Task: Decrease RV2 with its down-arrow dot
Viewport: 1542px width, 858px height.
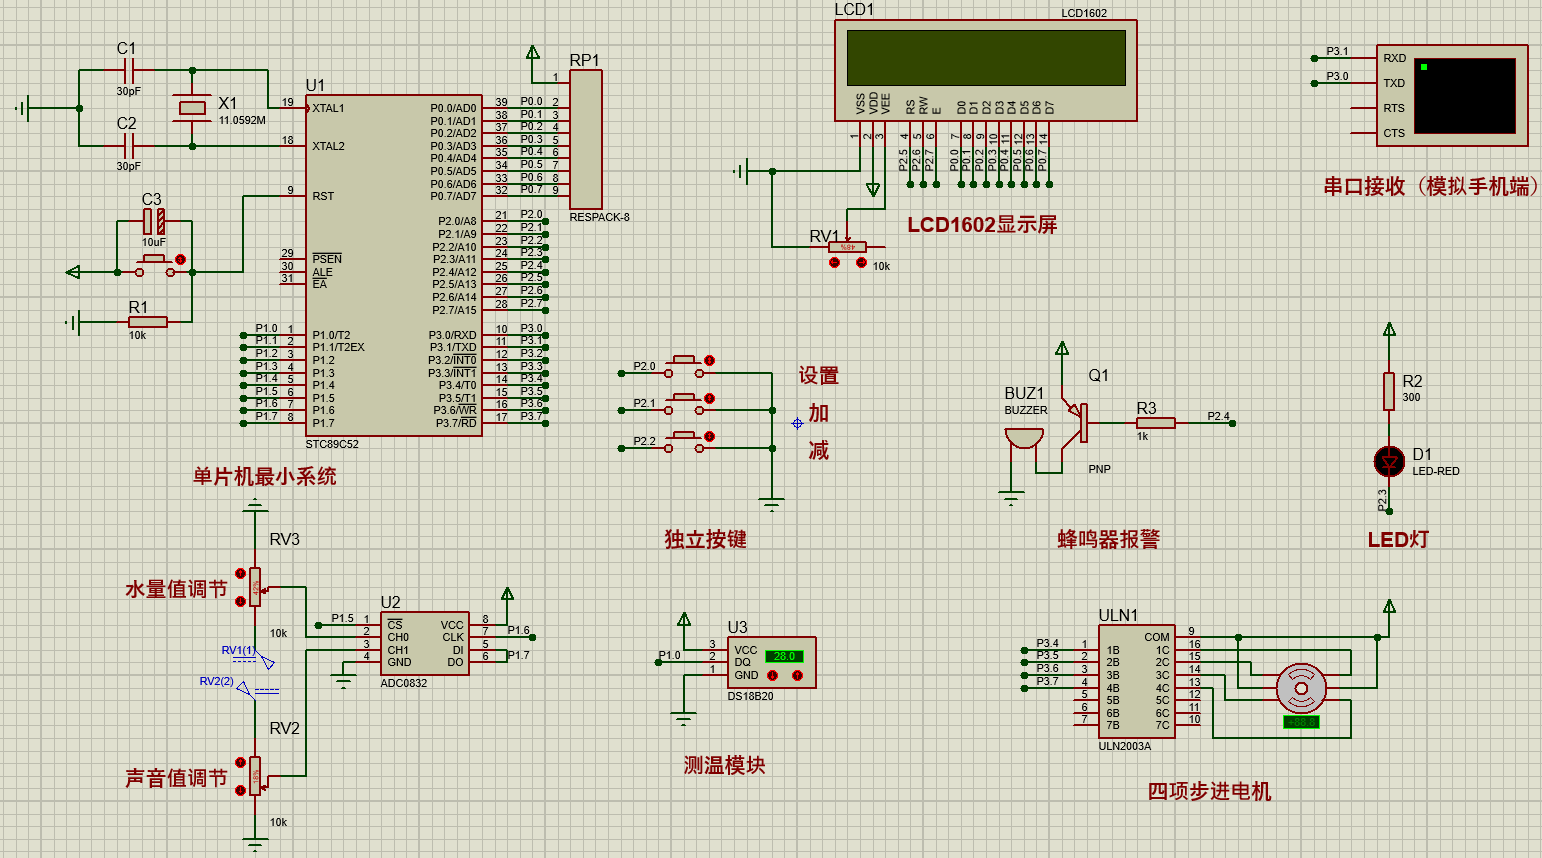Action: tap(240, 790)
